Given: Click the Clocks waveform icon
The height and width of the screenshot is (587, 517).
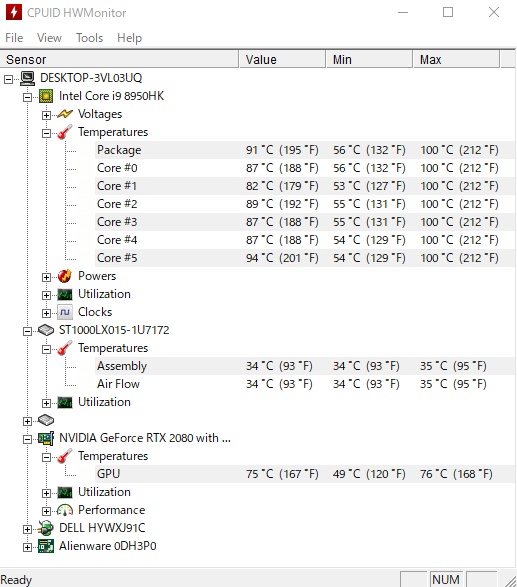Looking at the screenshot, I should click(65, 312).
